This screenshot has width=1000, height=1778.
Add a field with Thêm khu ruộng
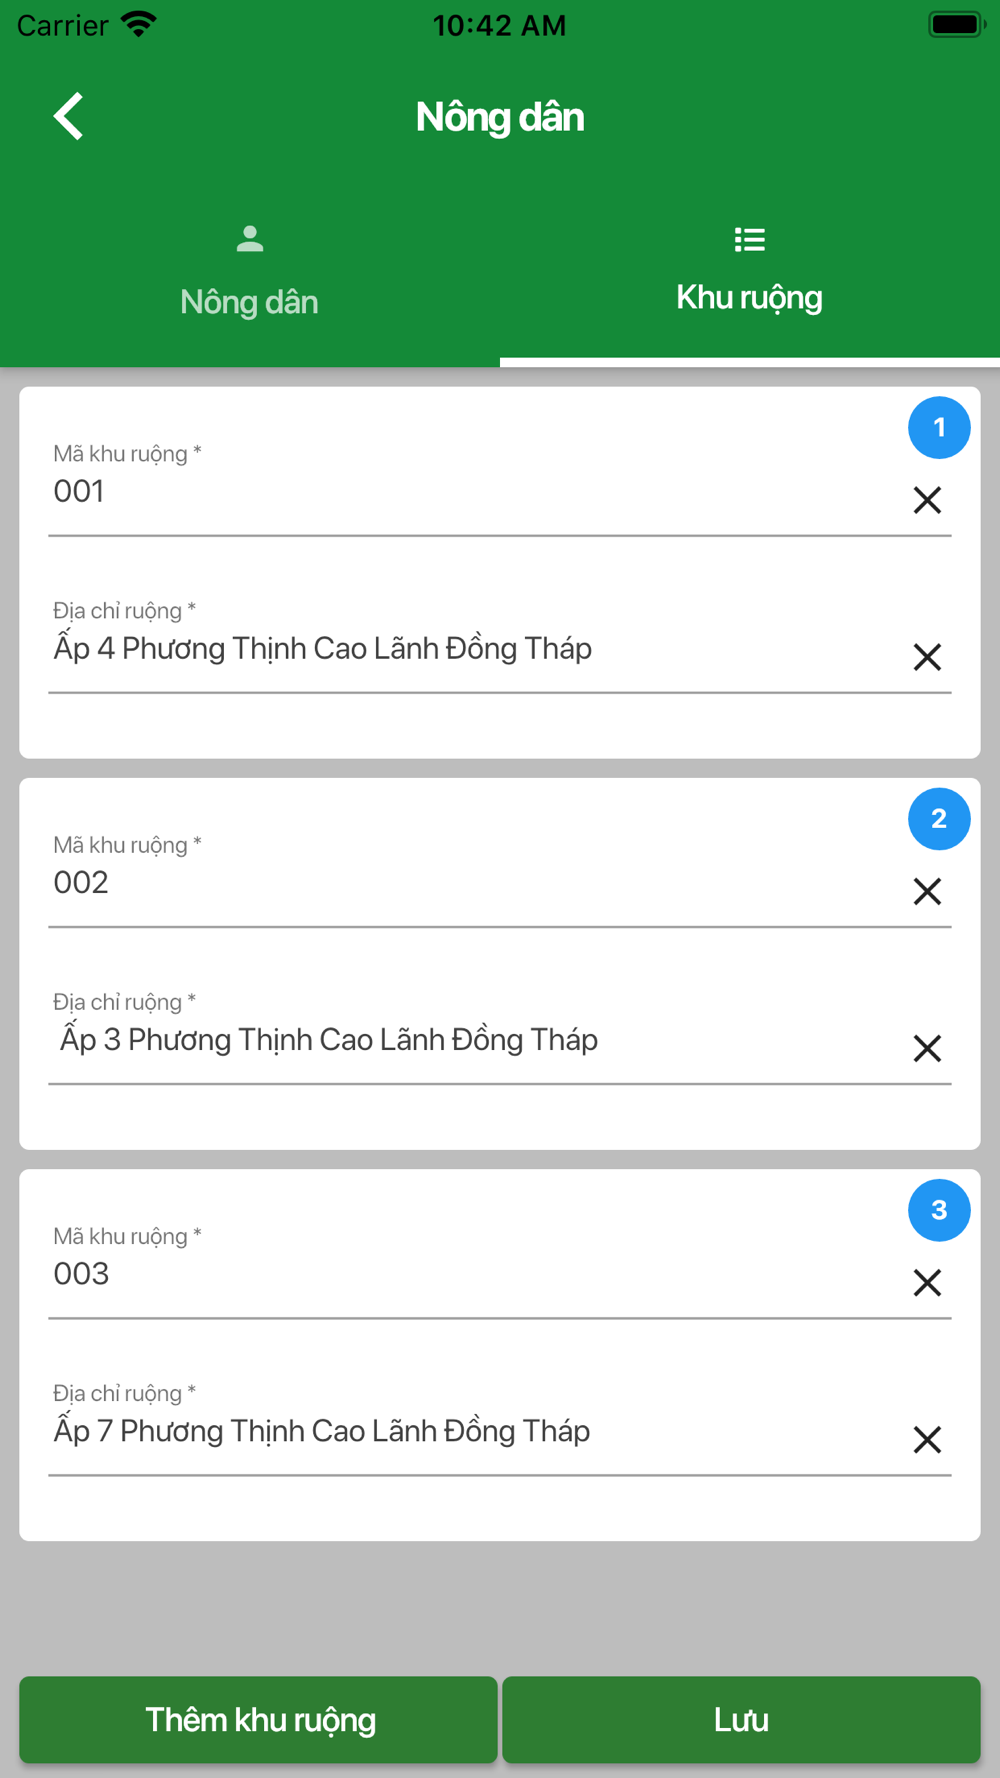coord(258,1719)
